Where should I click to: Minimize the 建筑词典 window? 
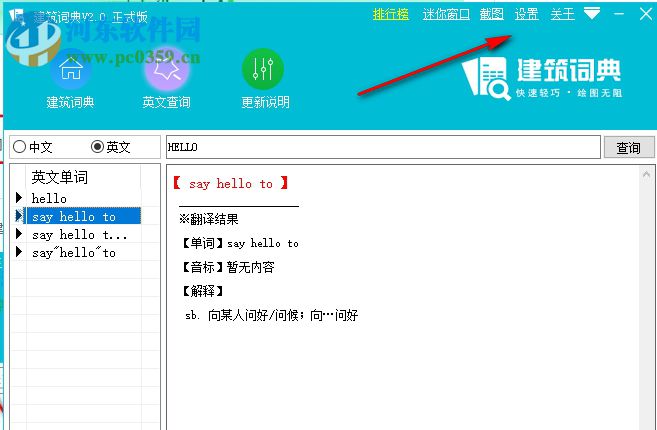[x=619, y=14]
